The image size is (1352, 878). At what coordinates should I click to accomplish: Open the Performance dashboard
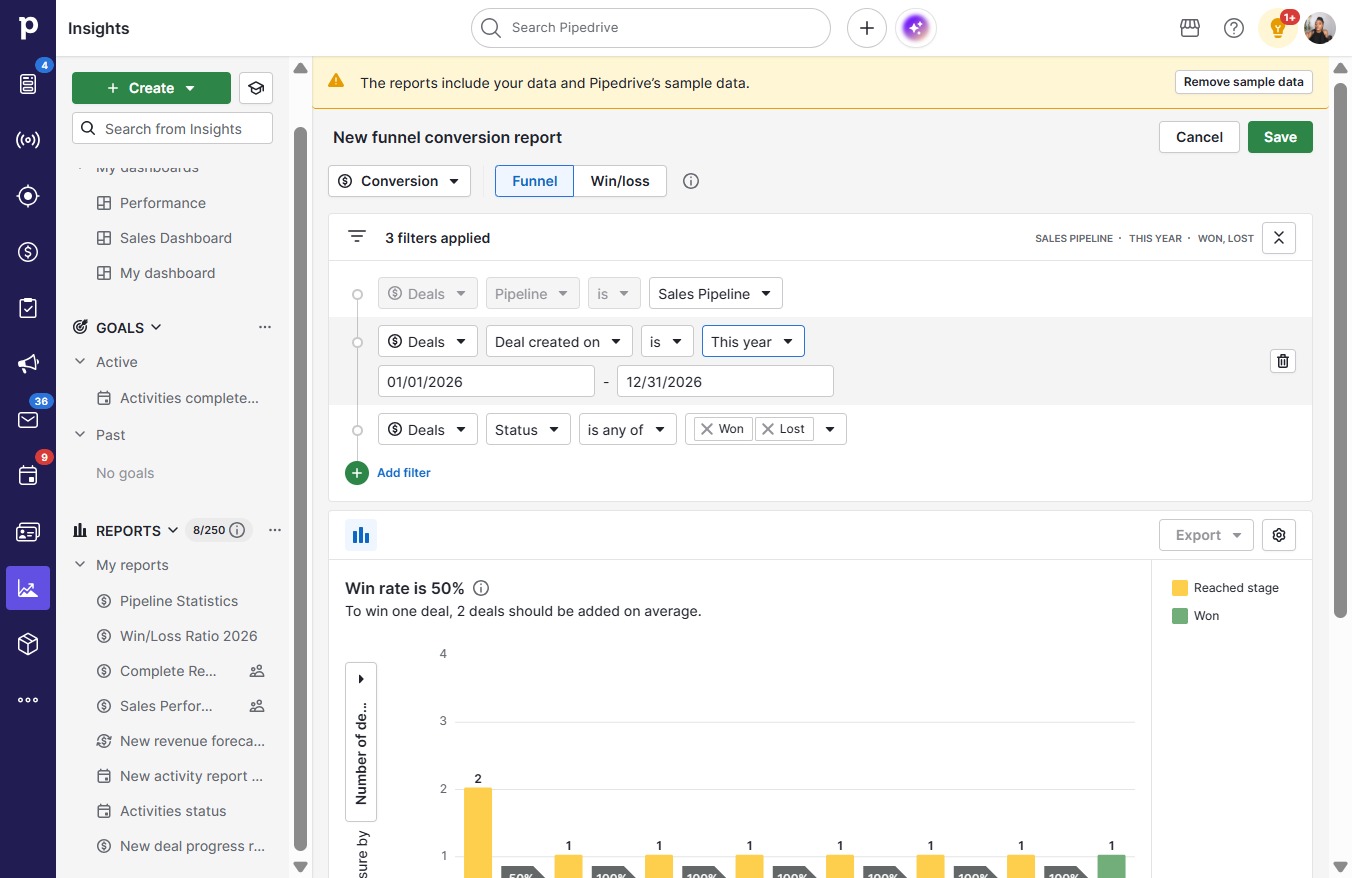[x=162, y=203]
